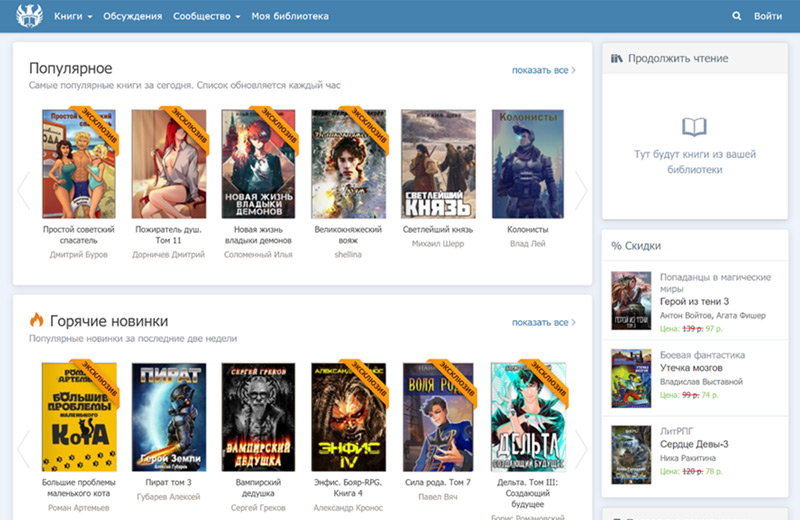Click the Колонисты title link
The image size is (800, 520).
coord(528,230)
